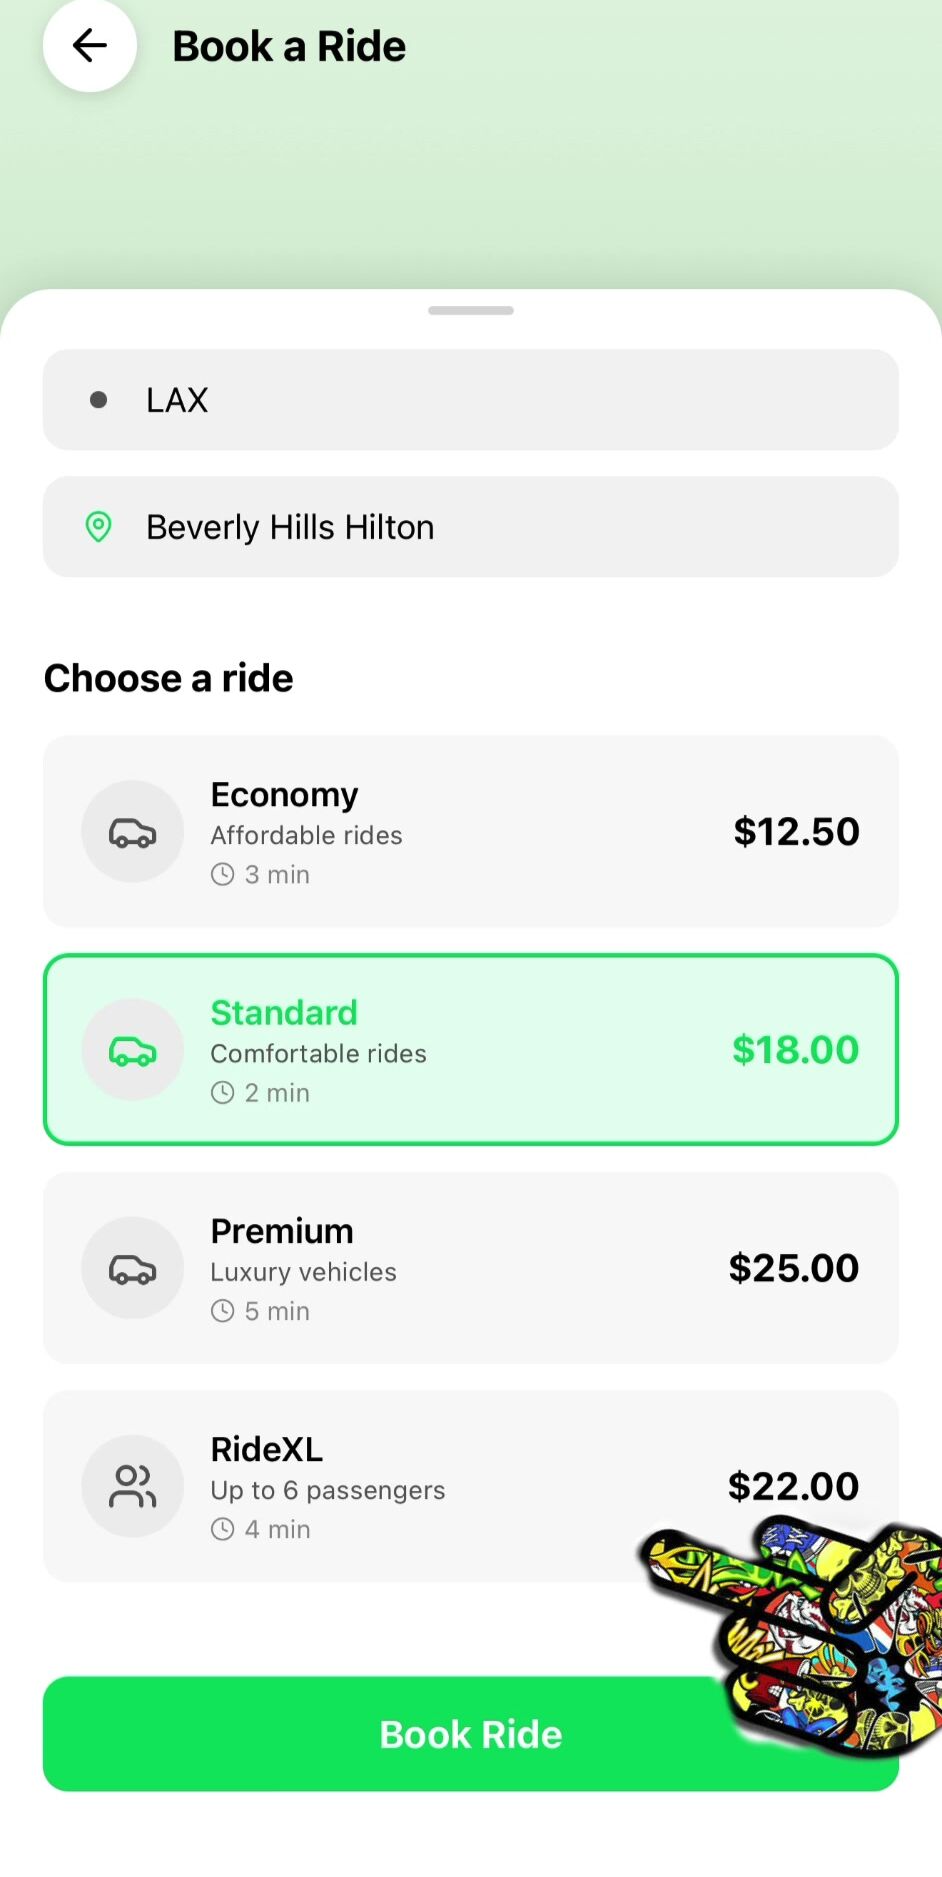The width and height of the screenshot is (942, 1877).
Task: Click the clock icon under Economy
Action: point(222,875)
